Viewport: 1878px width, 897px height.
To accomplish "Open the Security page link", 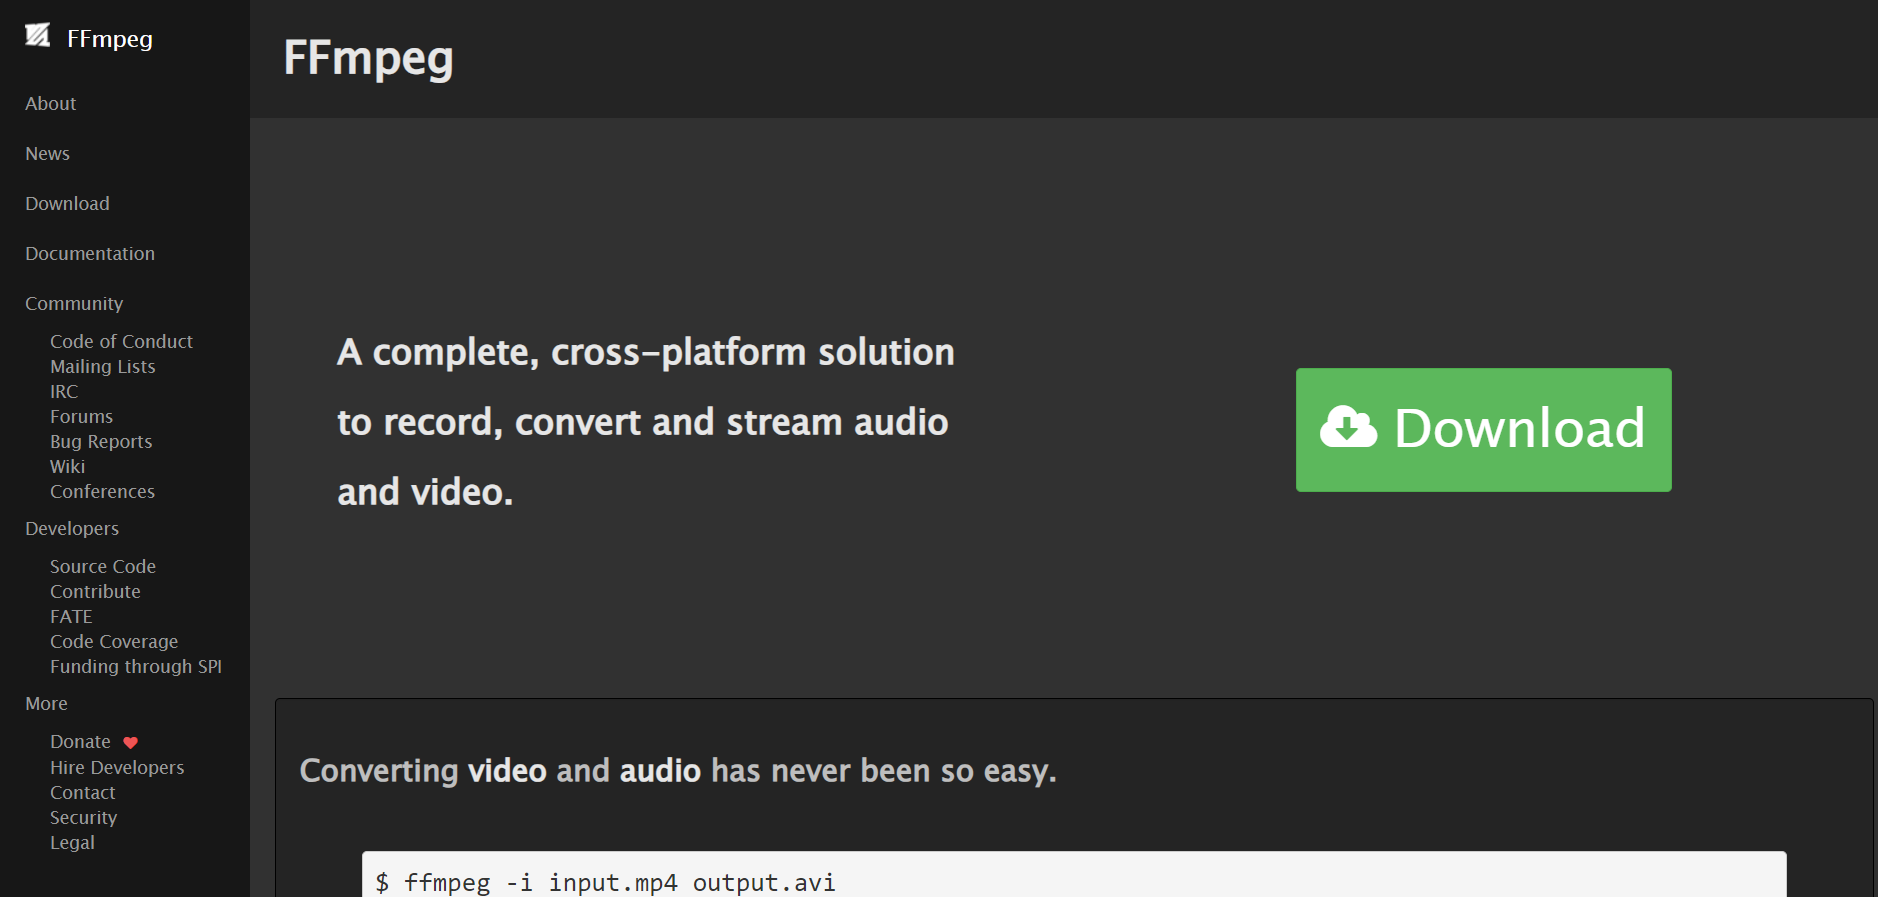I will (84, 818).
